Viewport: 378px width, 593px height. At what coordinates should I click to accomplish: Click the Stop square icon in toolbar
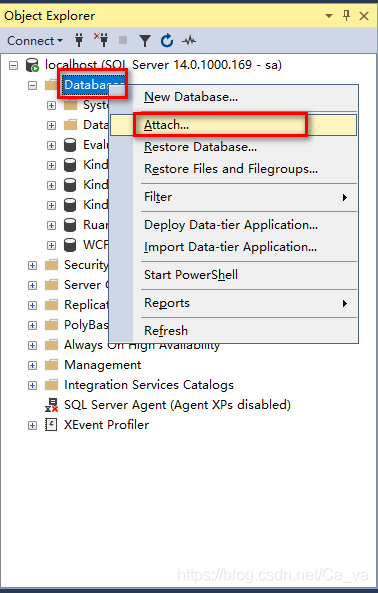123,40
